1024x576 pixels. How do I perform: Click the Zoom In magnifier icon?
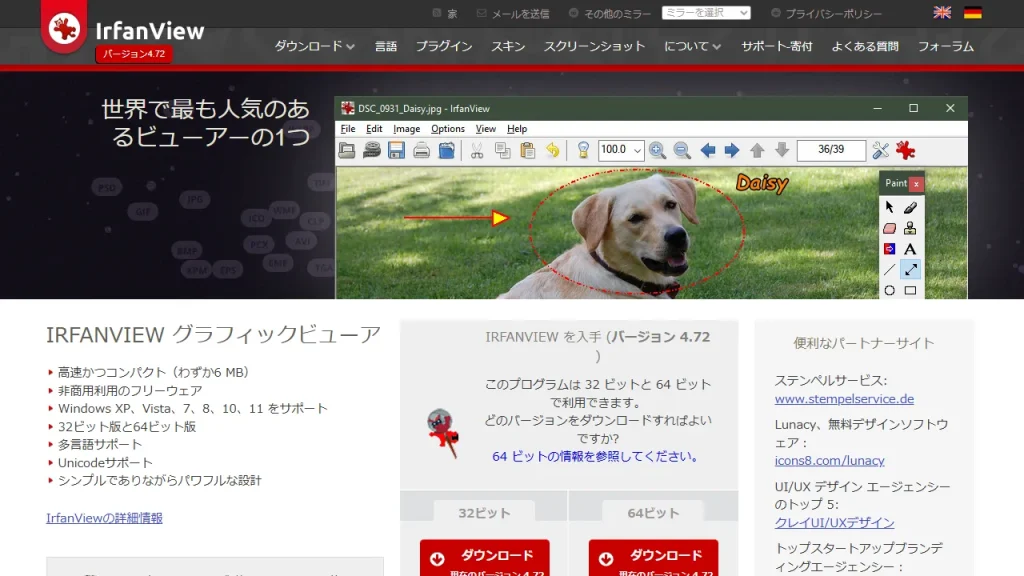(x=658, y=150)
